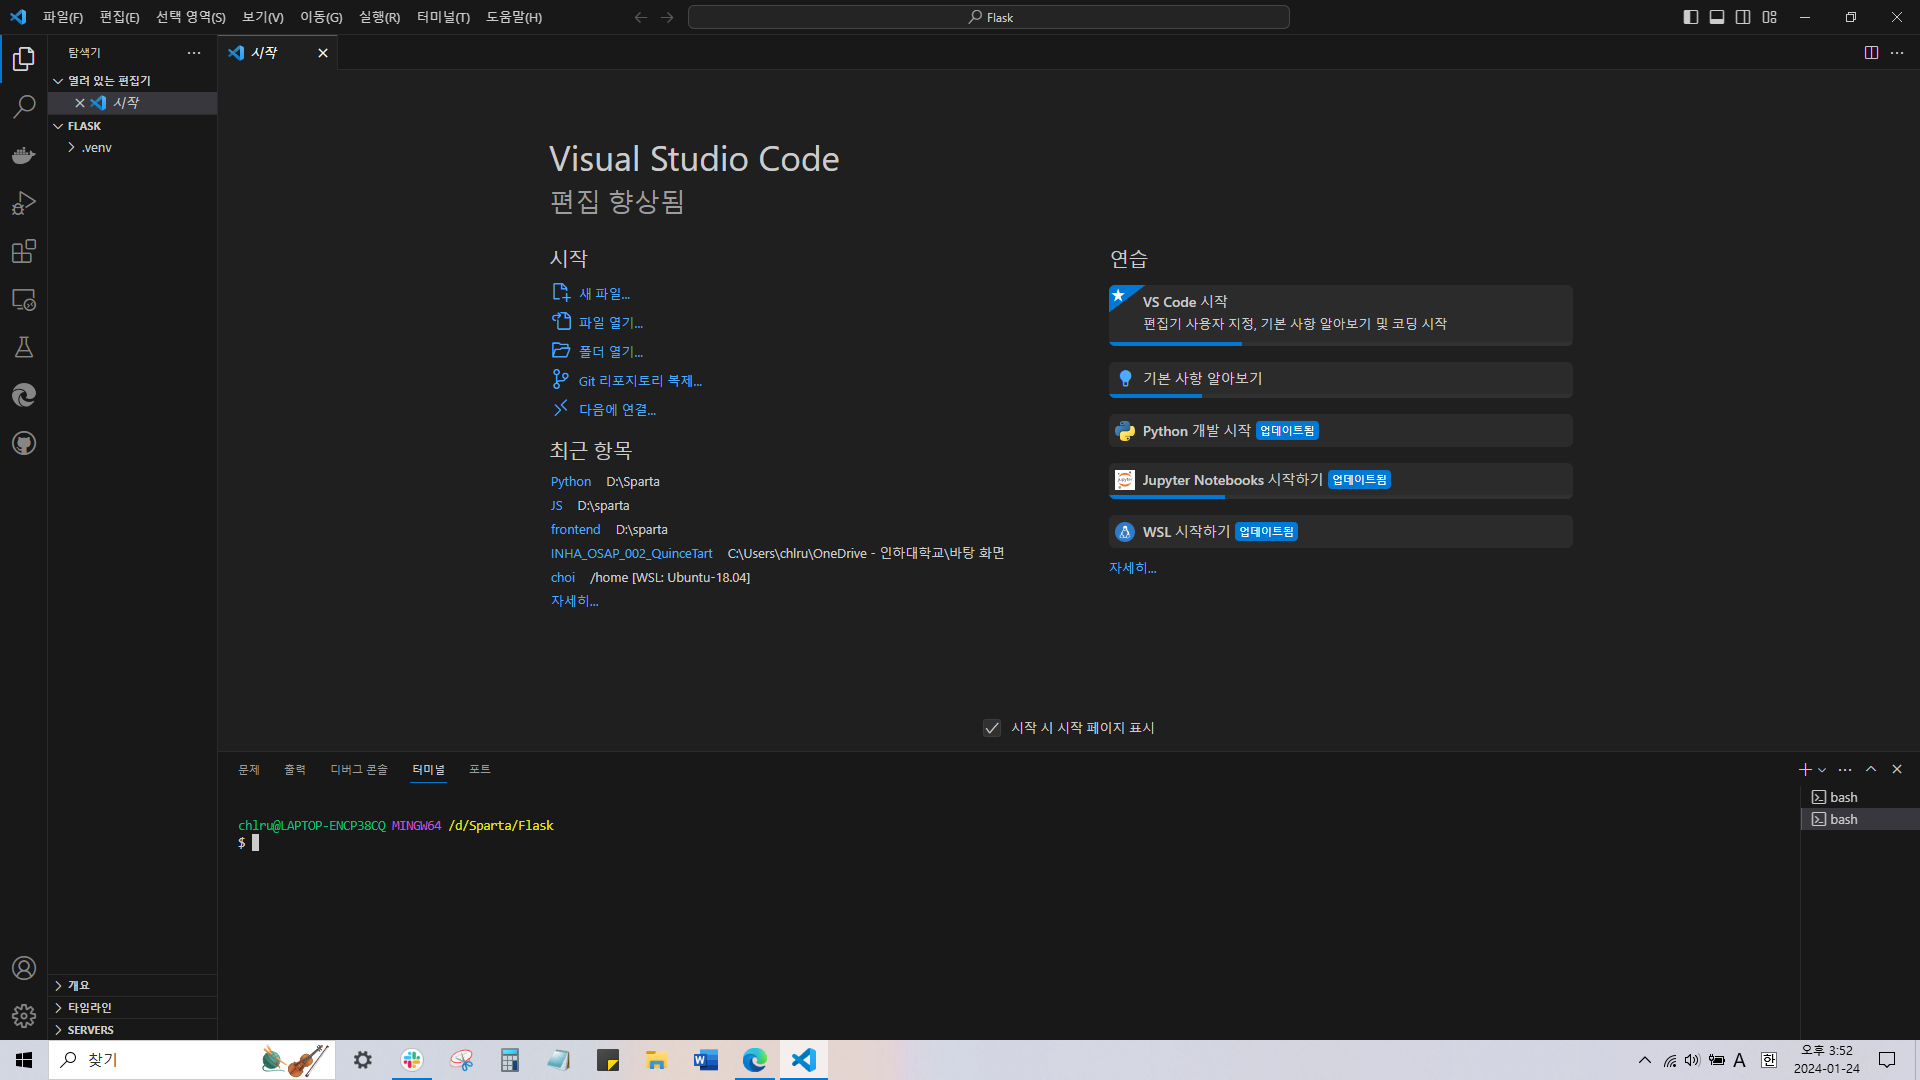Open the 편집(E) menu

tap(119, 17)
